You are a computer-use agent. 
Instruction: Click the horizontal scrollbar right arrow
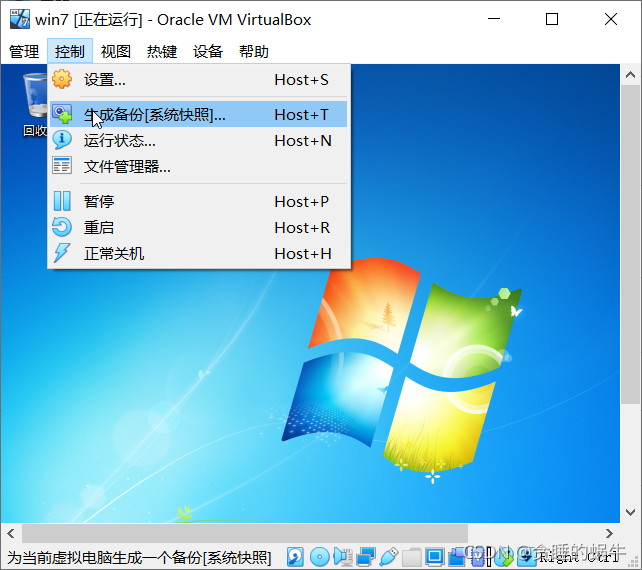pyautogui.click(x=609, y=533)
